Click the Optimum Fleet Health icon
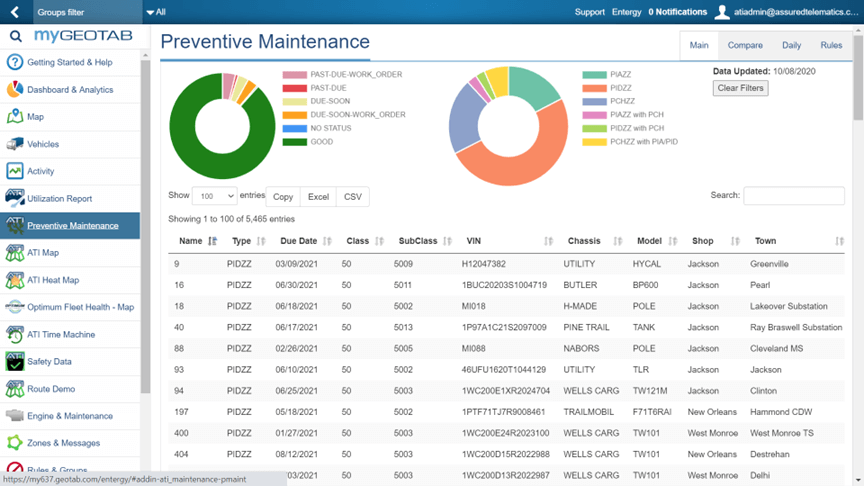The image size is (864, 486). (x=15, y=307)
